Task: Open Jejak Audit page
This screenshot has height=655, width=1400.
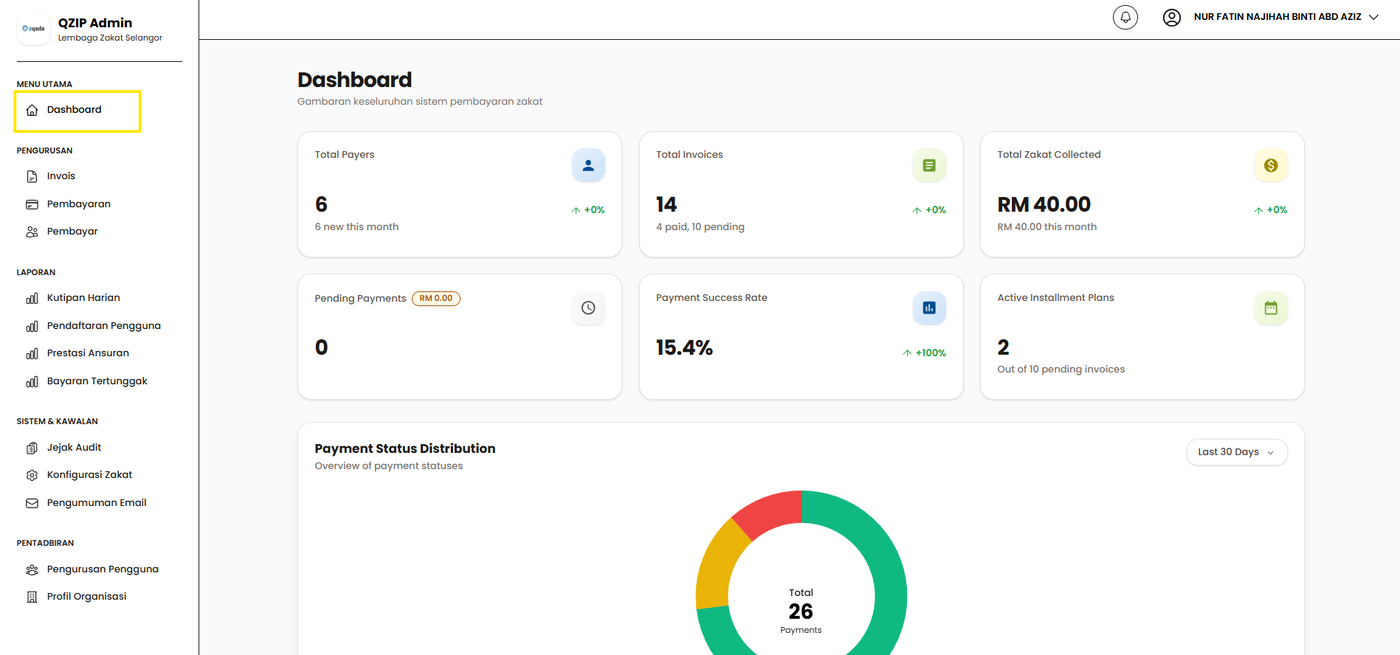Action: point(73,448)
